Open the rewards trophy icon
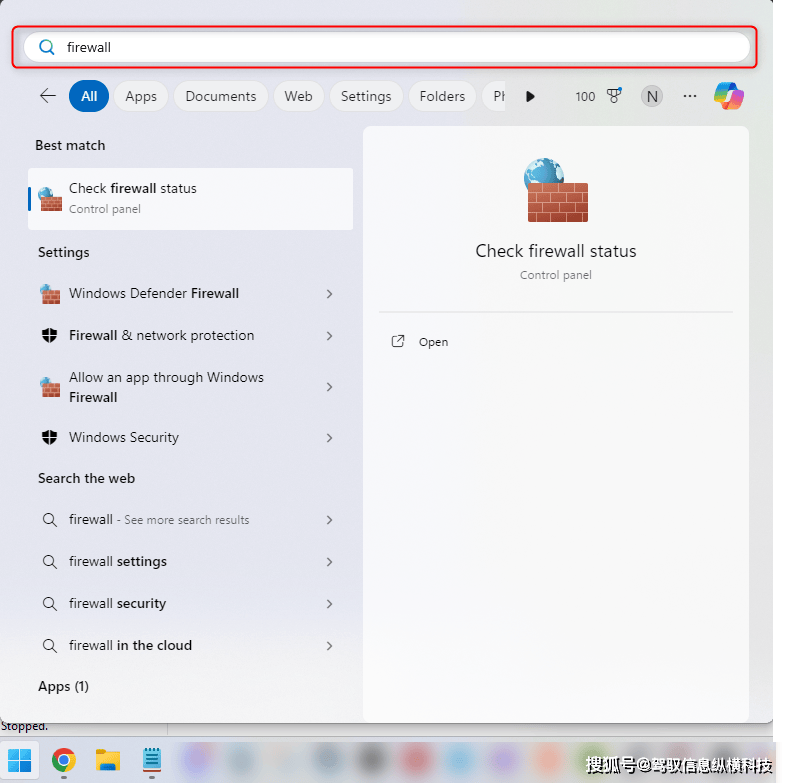Screen dimensions: 787x783 [x=614, y=95]
